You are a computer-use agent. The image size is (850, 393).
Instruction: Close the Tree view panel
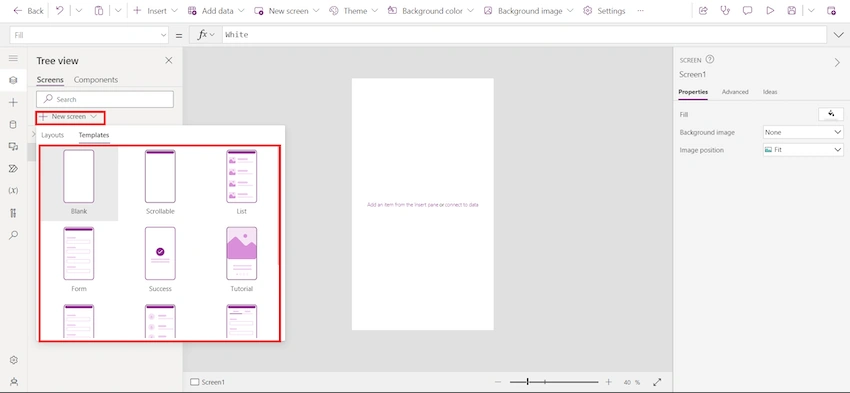coord(169,60)
